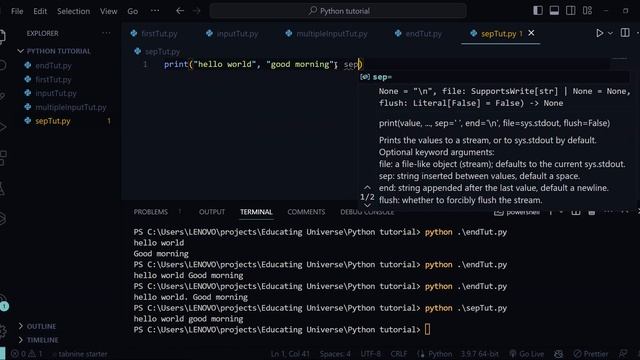Click the terminal prompt input line
The height and width of the screenshot is (360, 640).
(x=282, y=329)
